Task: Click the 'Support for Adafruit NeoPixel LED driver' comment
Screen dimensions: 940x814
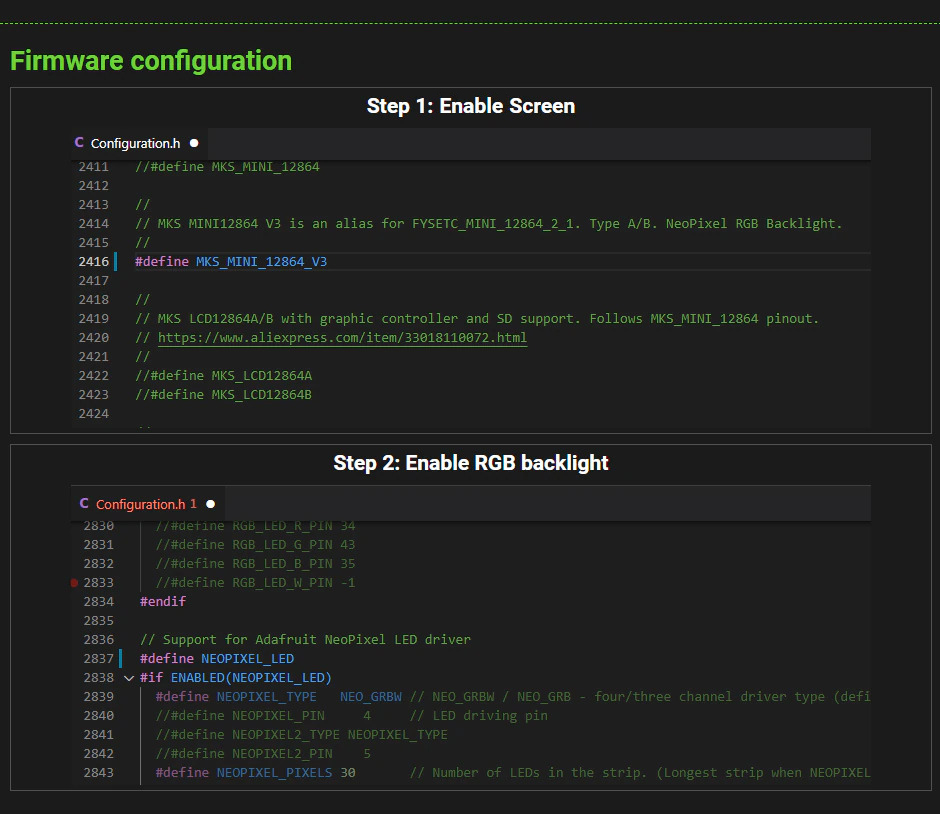Action: [306, 640]
